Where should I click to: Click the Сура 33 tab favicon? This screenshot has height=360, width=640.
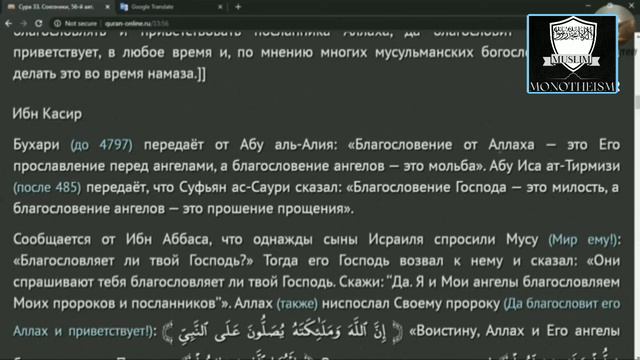pos(11,7)
